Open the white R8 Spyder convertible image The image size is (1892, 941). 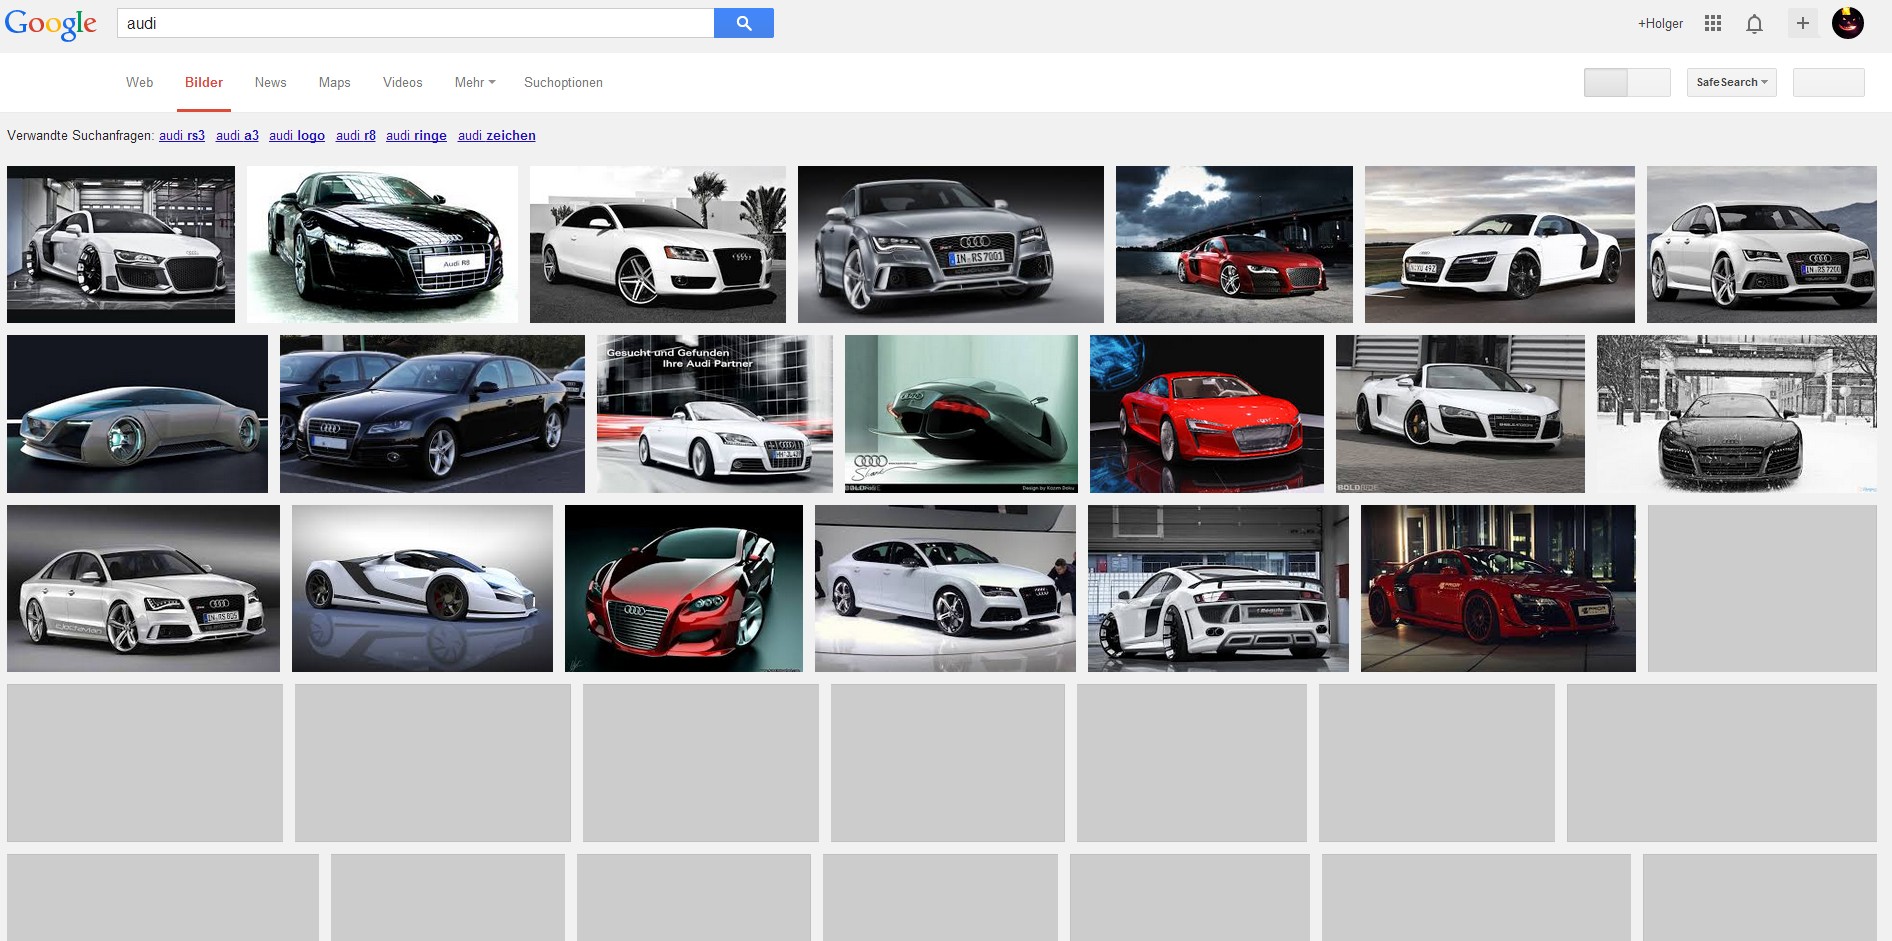click(x=1460, y=414)
